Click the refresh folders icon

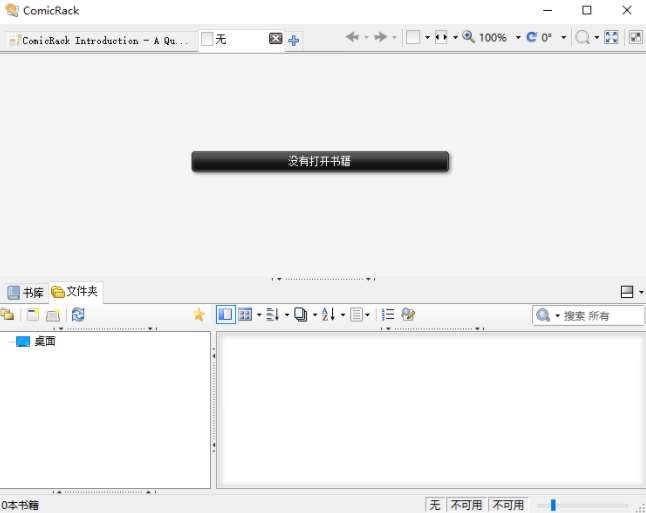78,314
